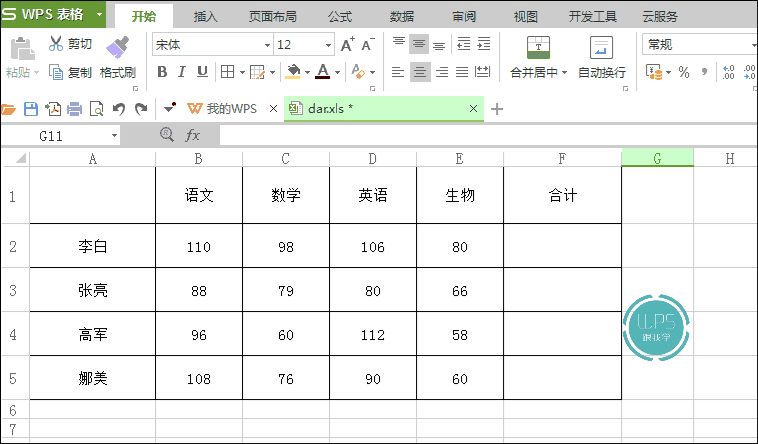Increase decimal places icon

pos(729,73)
